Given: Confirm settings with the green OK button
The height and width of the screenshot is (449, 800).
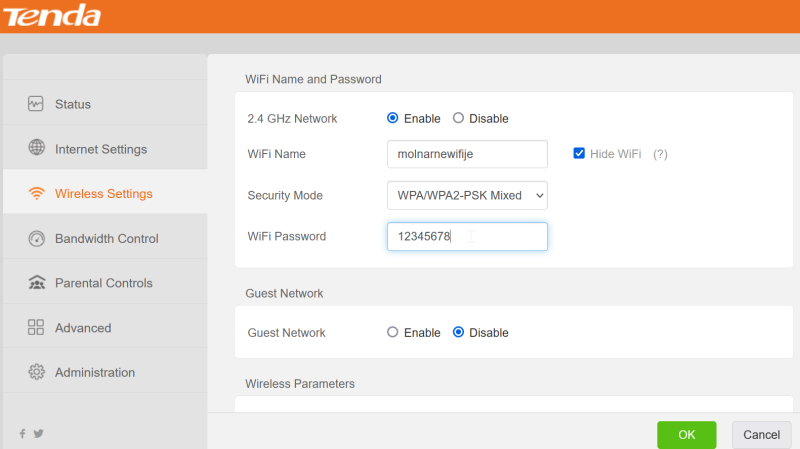Looking at the screenshot, I should point(686,435).
